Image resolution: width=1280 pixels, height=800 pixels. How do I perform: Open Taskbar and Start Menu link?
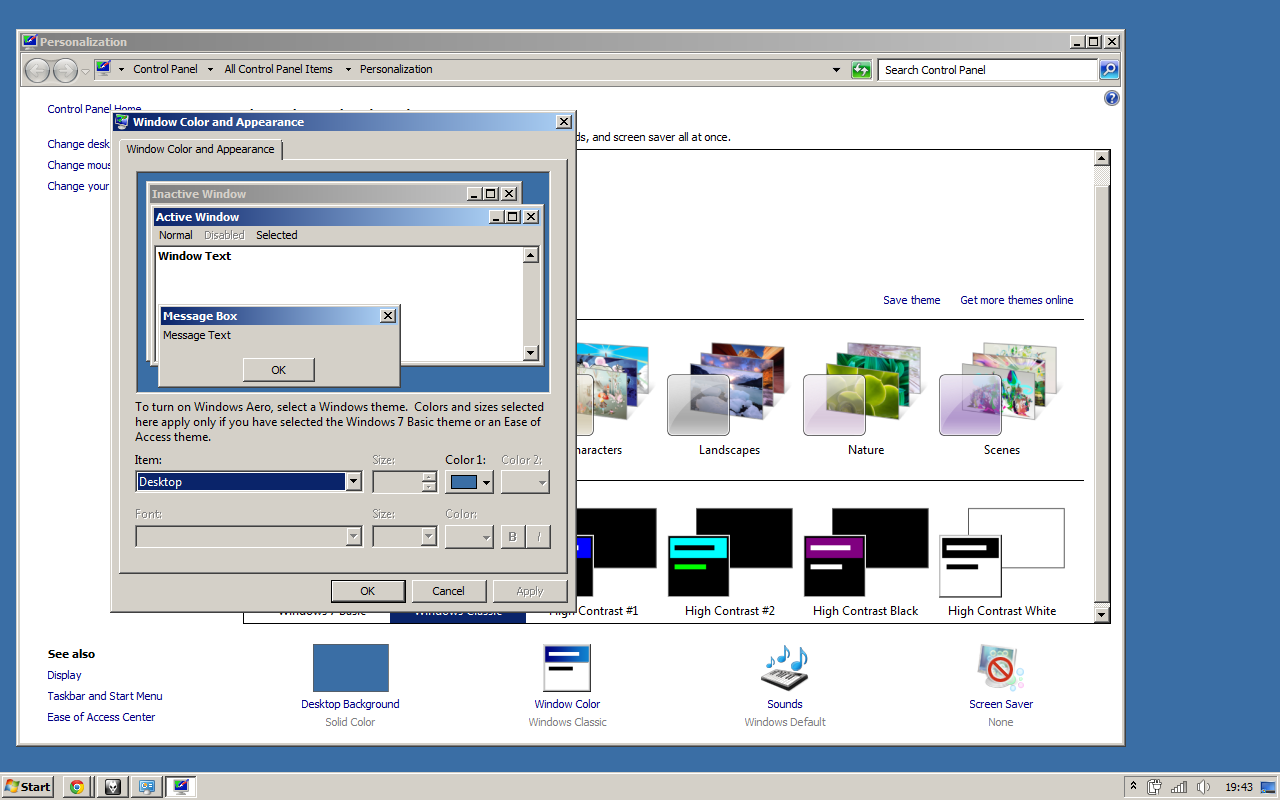coord(105,696)
